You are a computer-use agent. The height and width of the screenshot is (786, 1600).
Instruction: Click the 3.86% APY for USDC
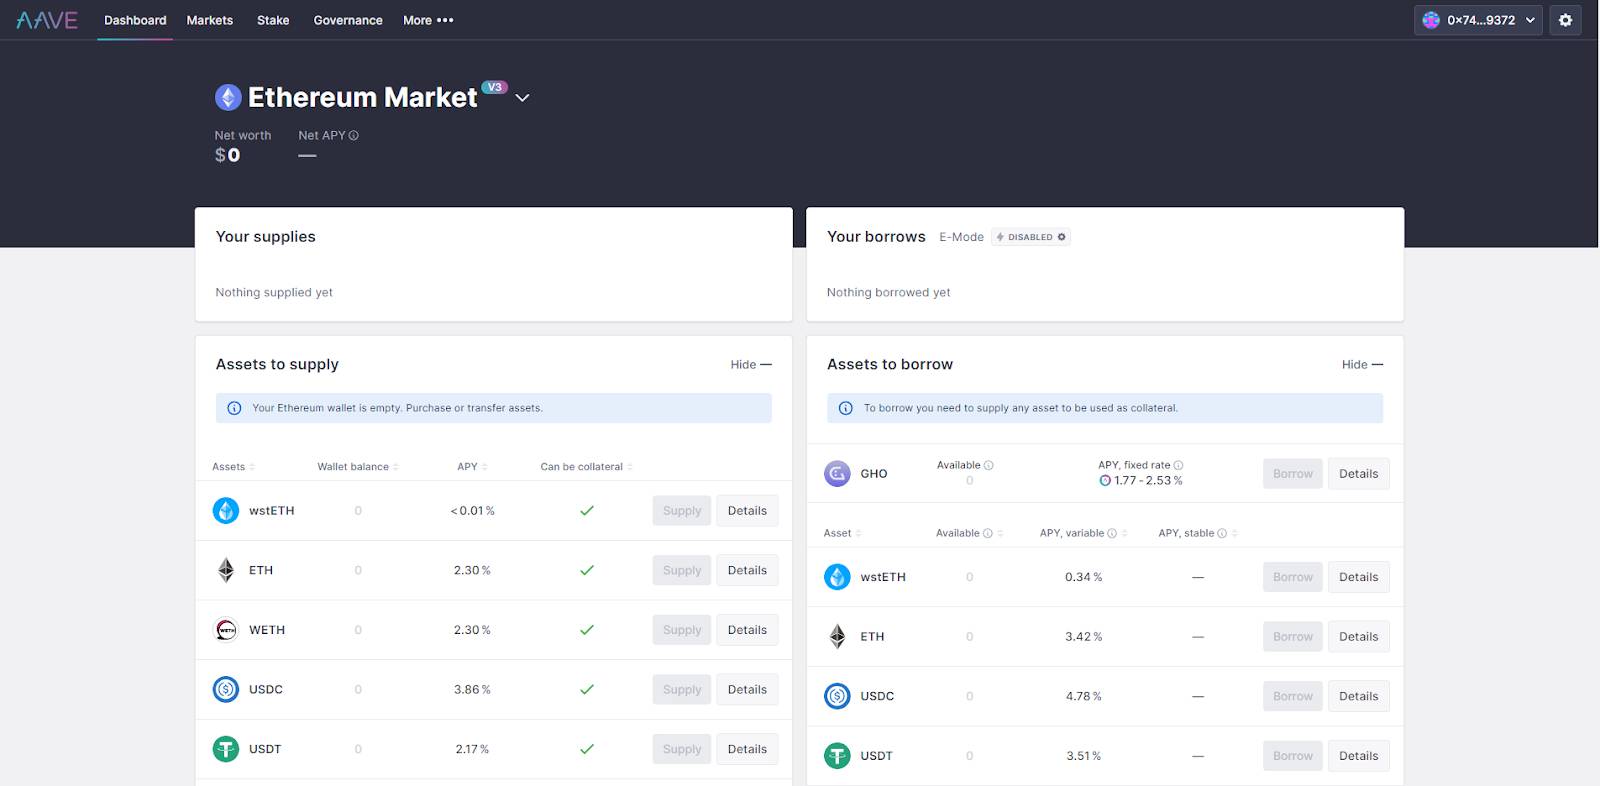click(472, 690)
